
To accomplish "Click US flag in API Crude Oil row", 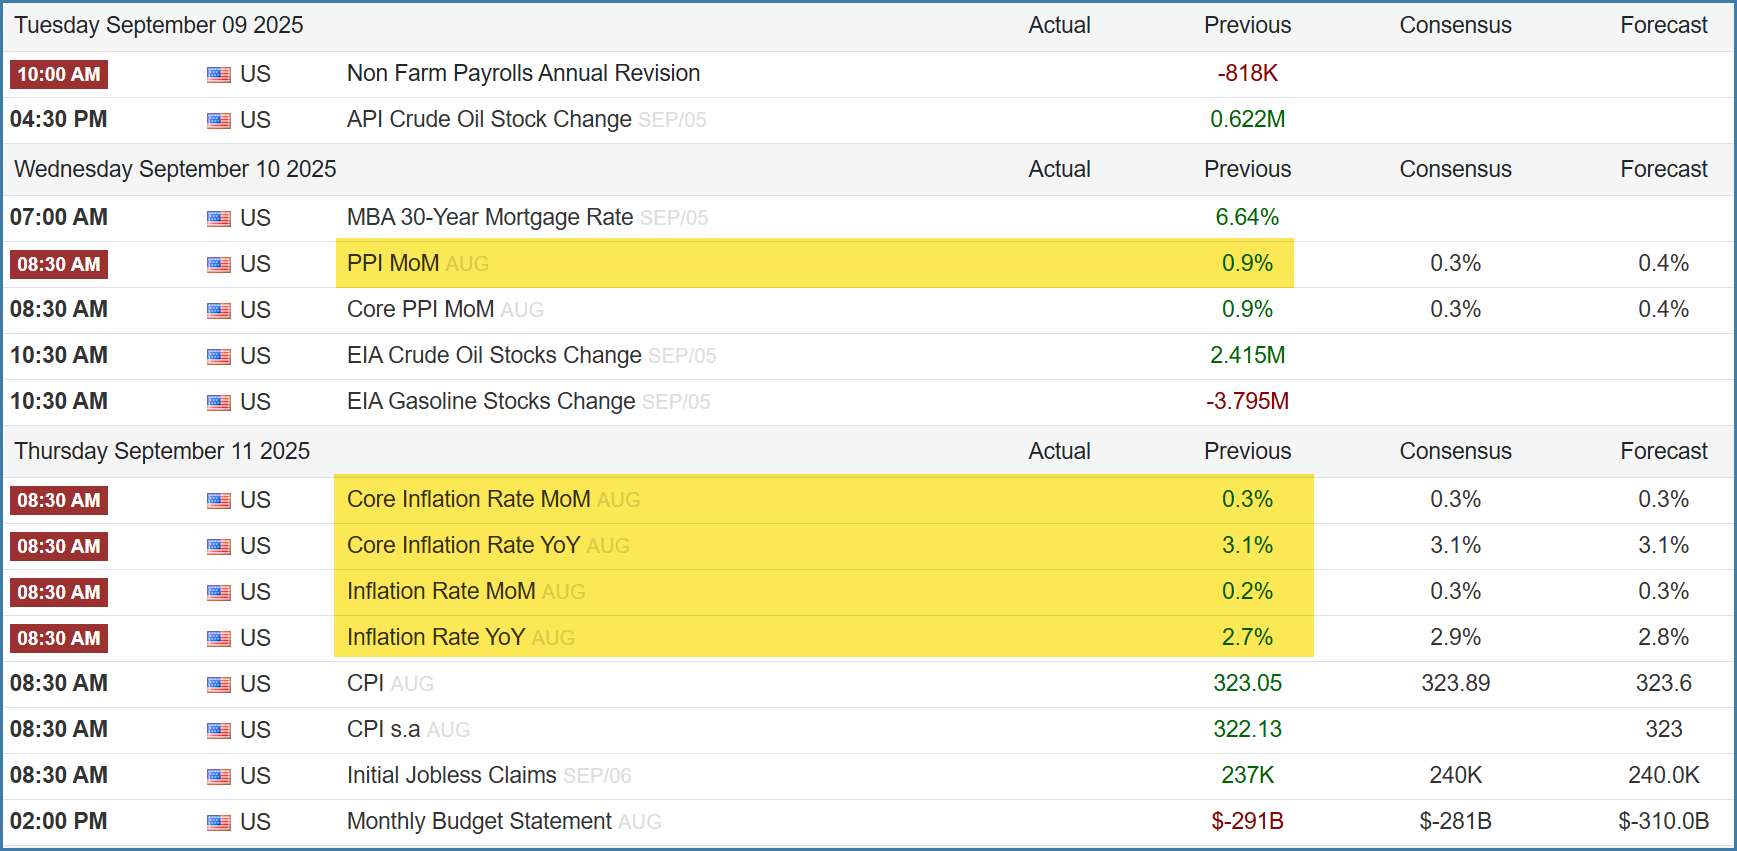I will tap(219, 121).
